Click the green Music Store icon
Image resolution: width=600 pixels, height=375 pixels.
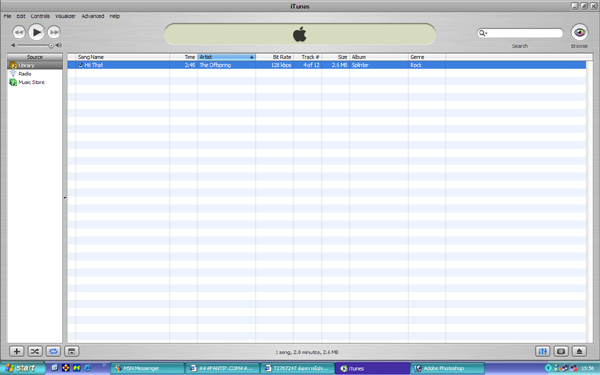13,82
